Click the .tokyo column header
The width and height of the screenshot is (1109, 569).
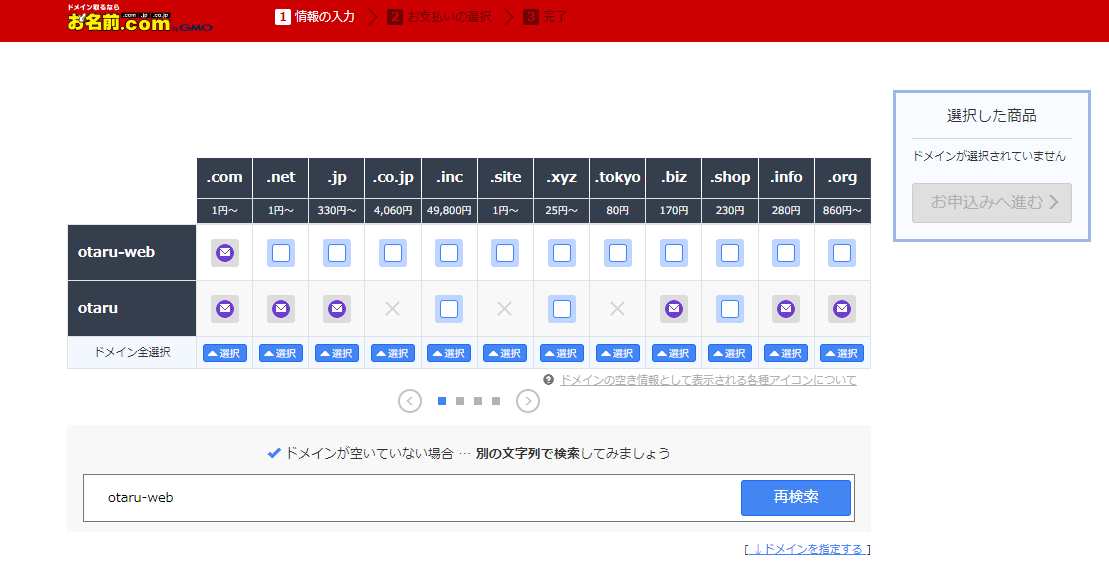tap(617, 177)
